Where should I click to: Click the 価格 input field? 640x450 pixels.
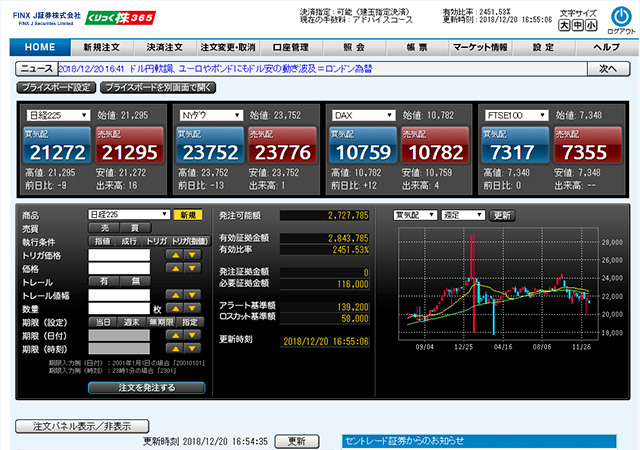tap(118, 270)
